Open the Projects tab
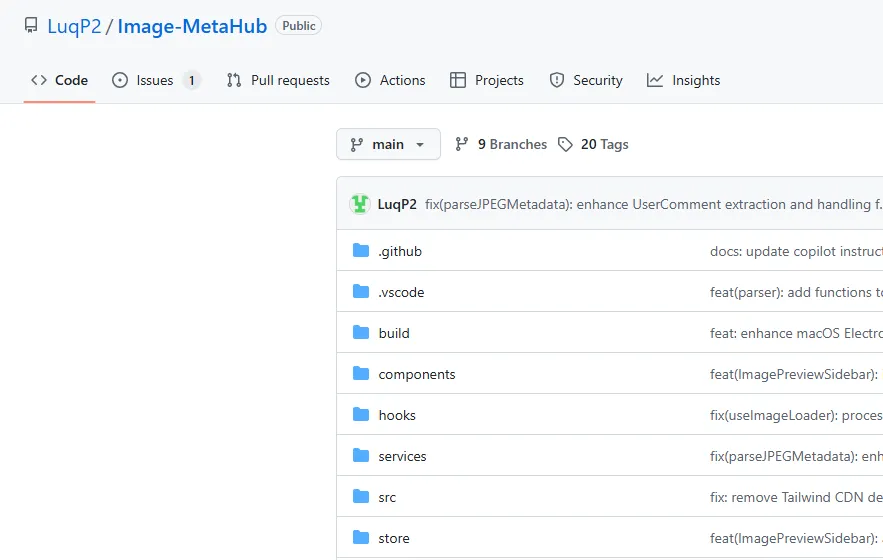The width and height of the screenshot is (883, 560). 487,80
